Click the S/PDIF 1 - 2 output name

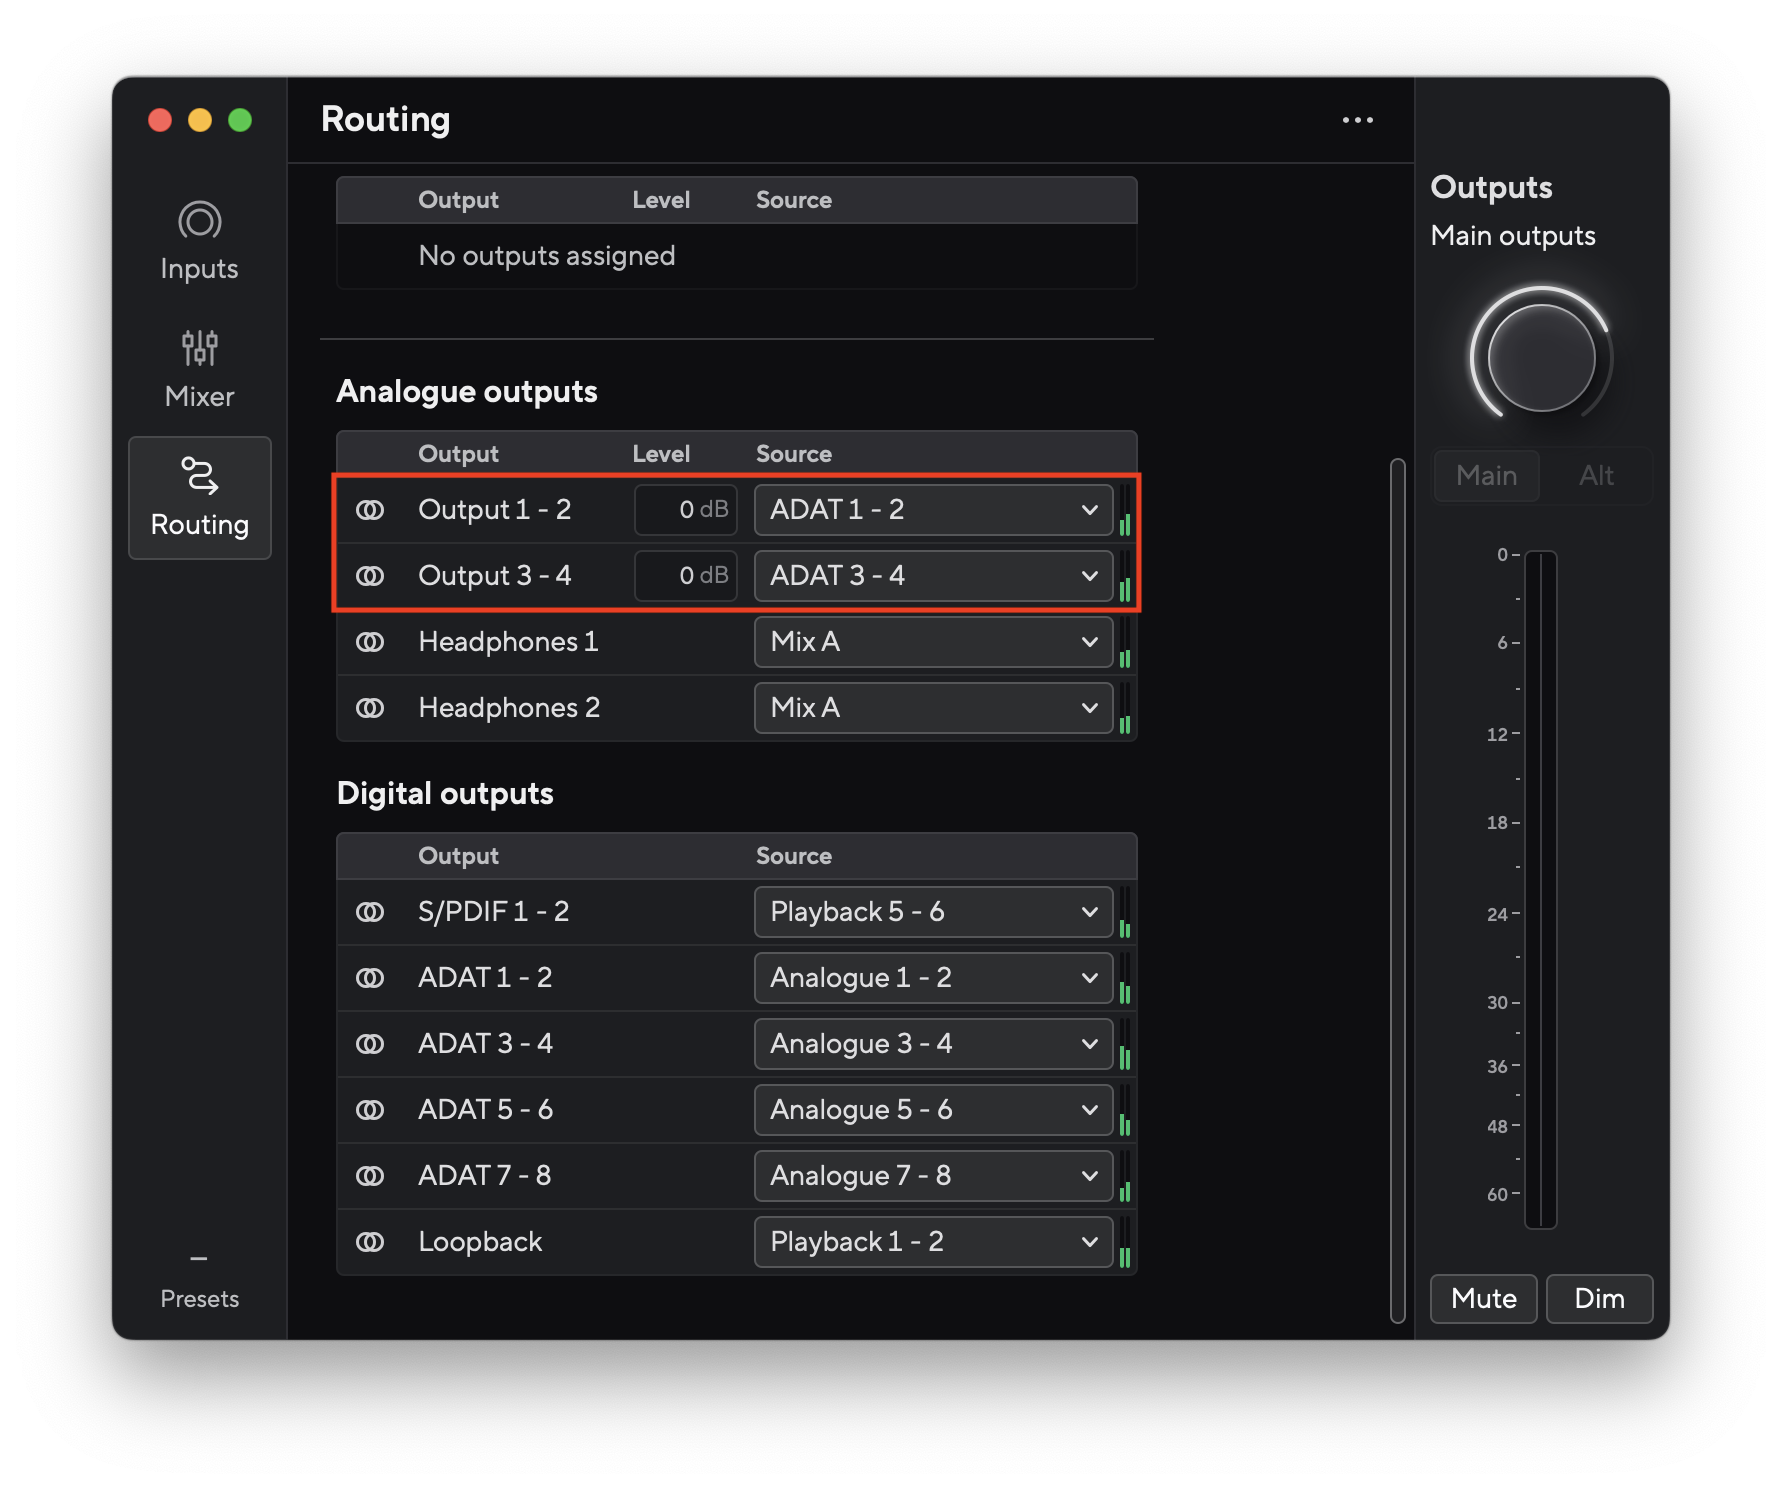493,912
